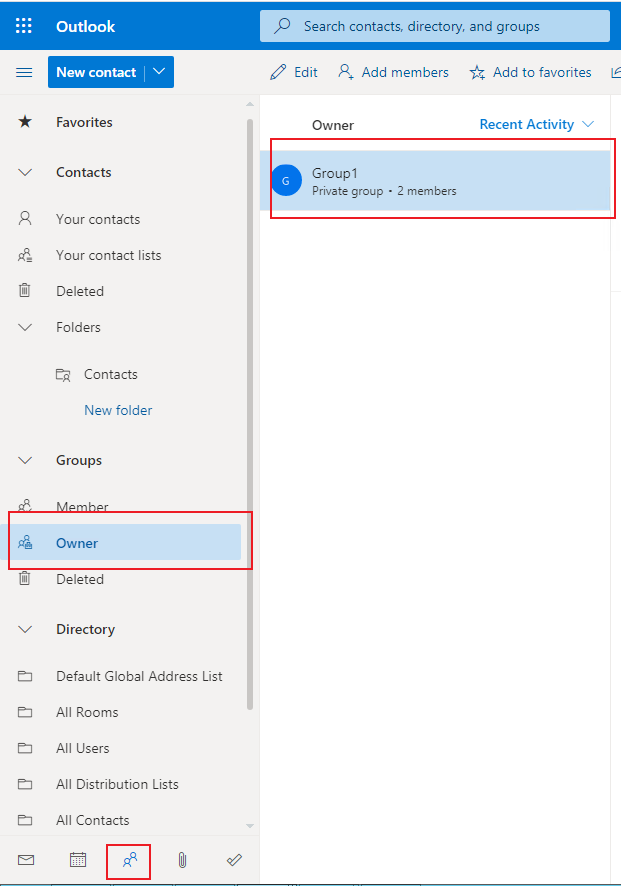Viewport: 621px width, 886px height.
Task: Click the Contacts folder icon under Folders
Action: 63,375
